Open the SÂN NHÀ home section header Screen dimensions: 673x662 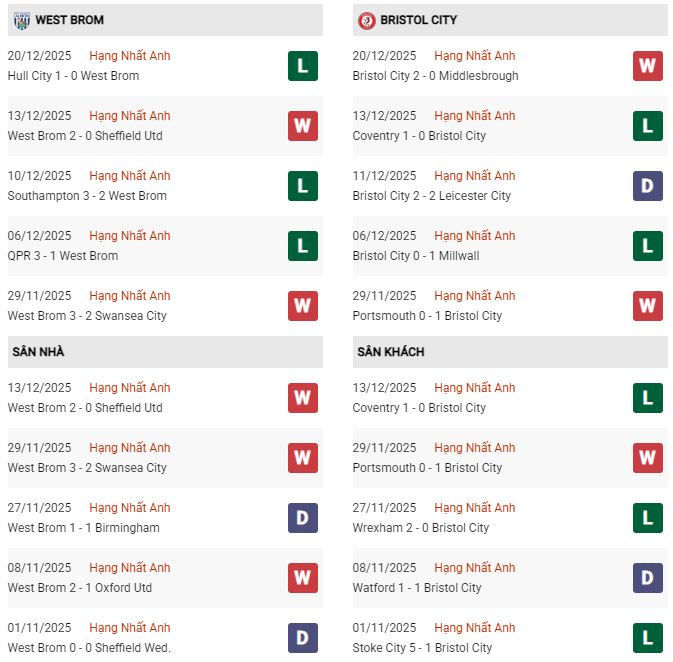click(38, 352)
